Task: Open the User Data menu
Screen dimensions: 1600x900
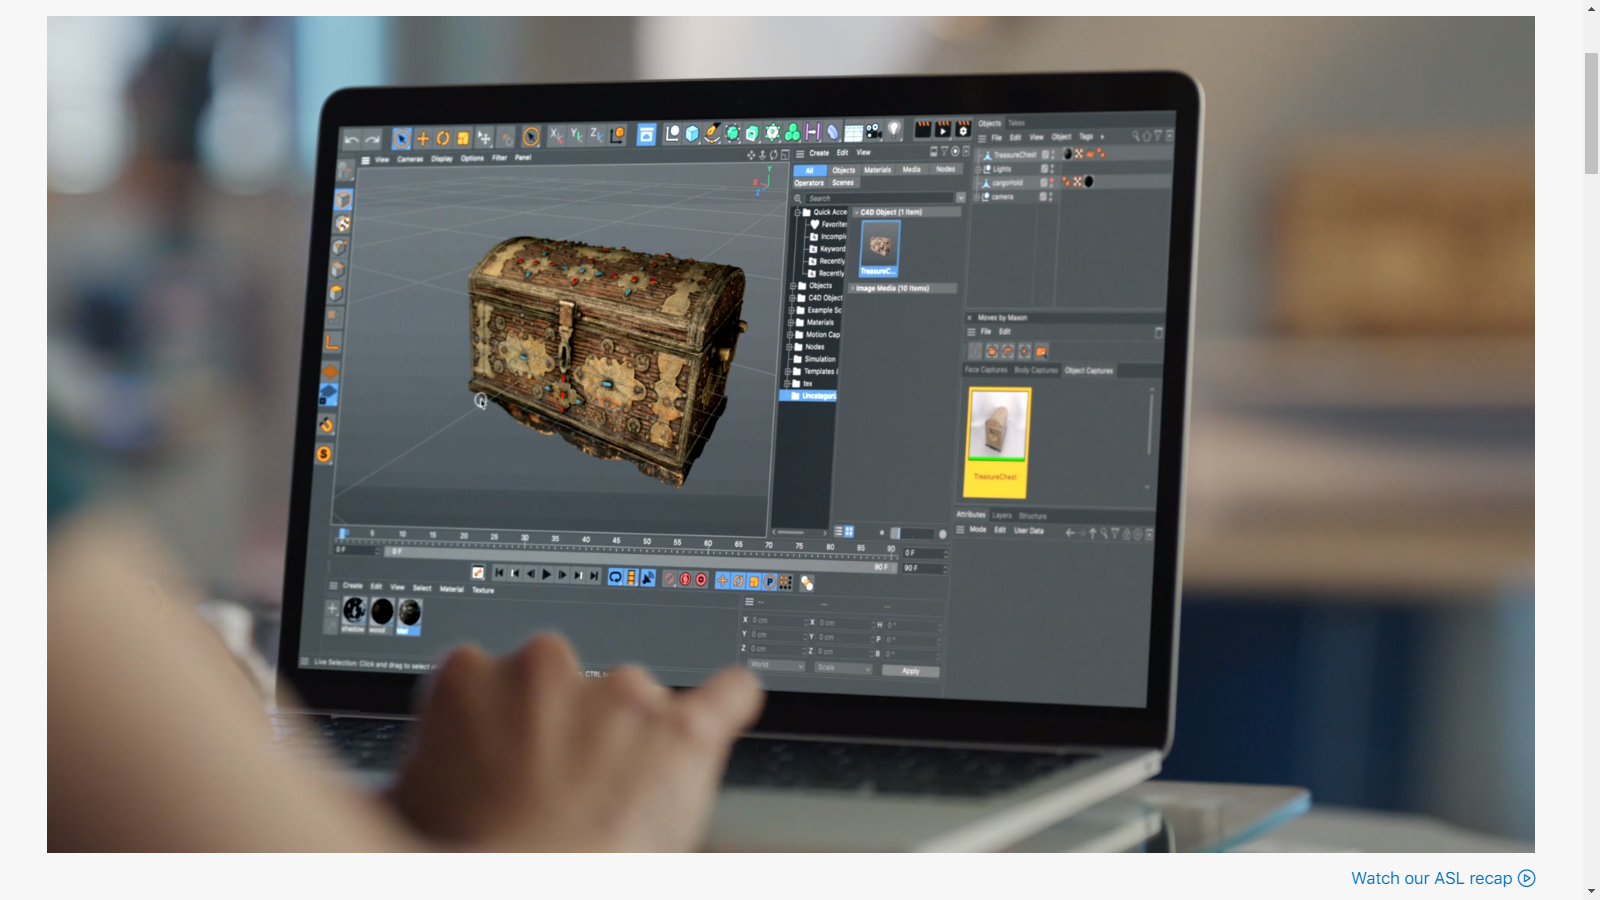Action: pos(1028,531)
